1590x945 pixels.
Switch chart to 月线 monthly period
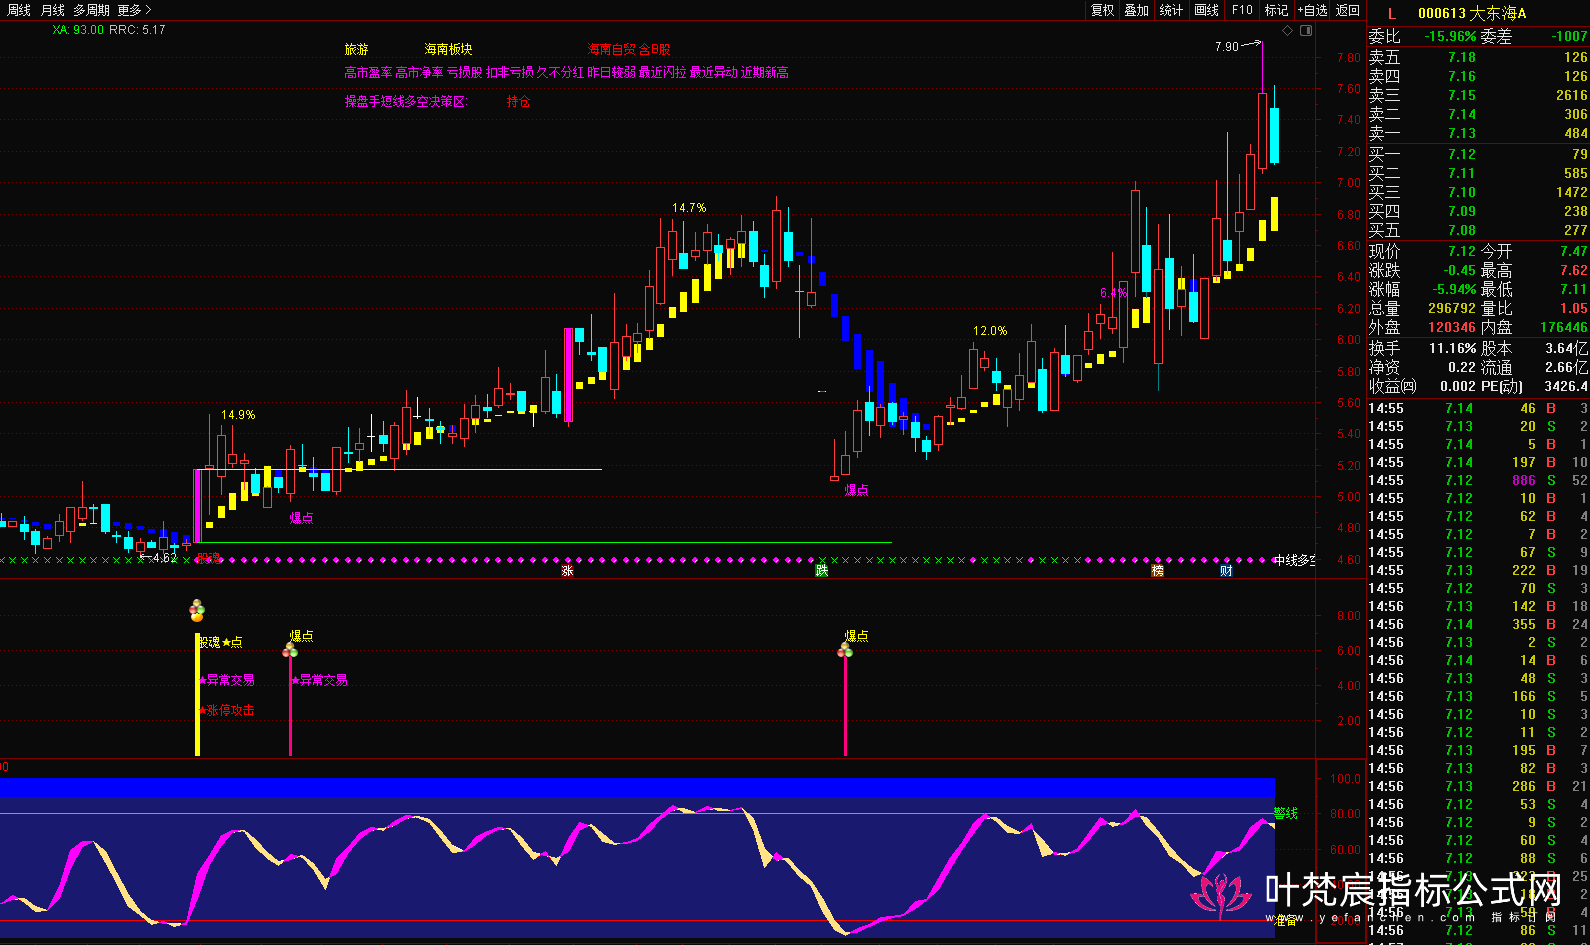pos(53,10)
